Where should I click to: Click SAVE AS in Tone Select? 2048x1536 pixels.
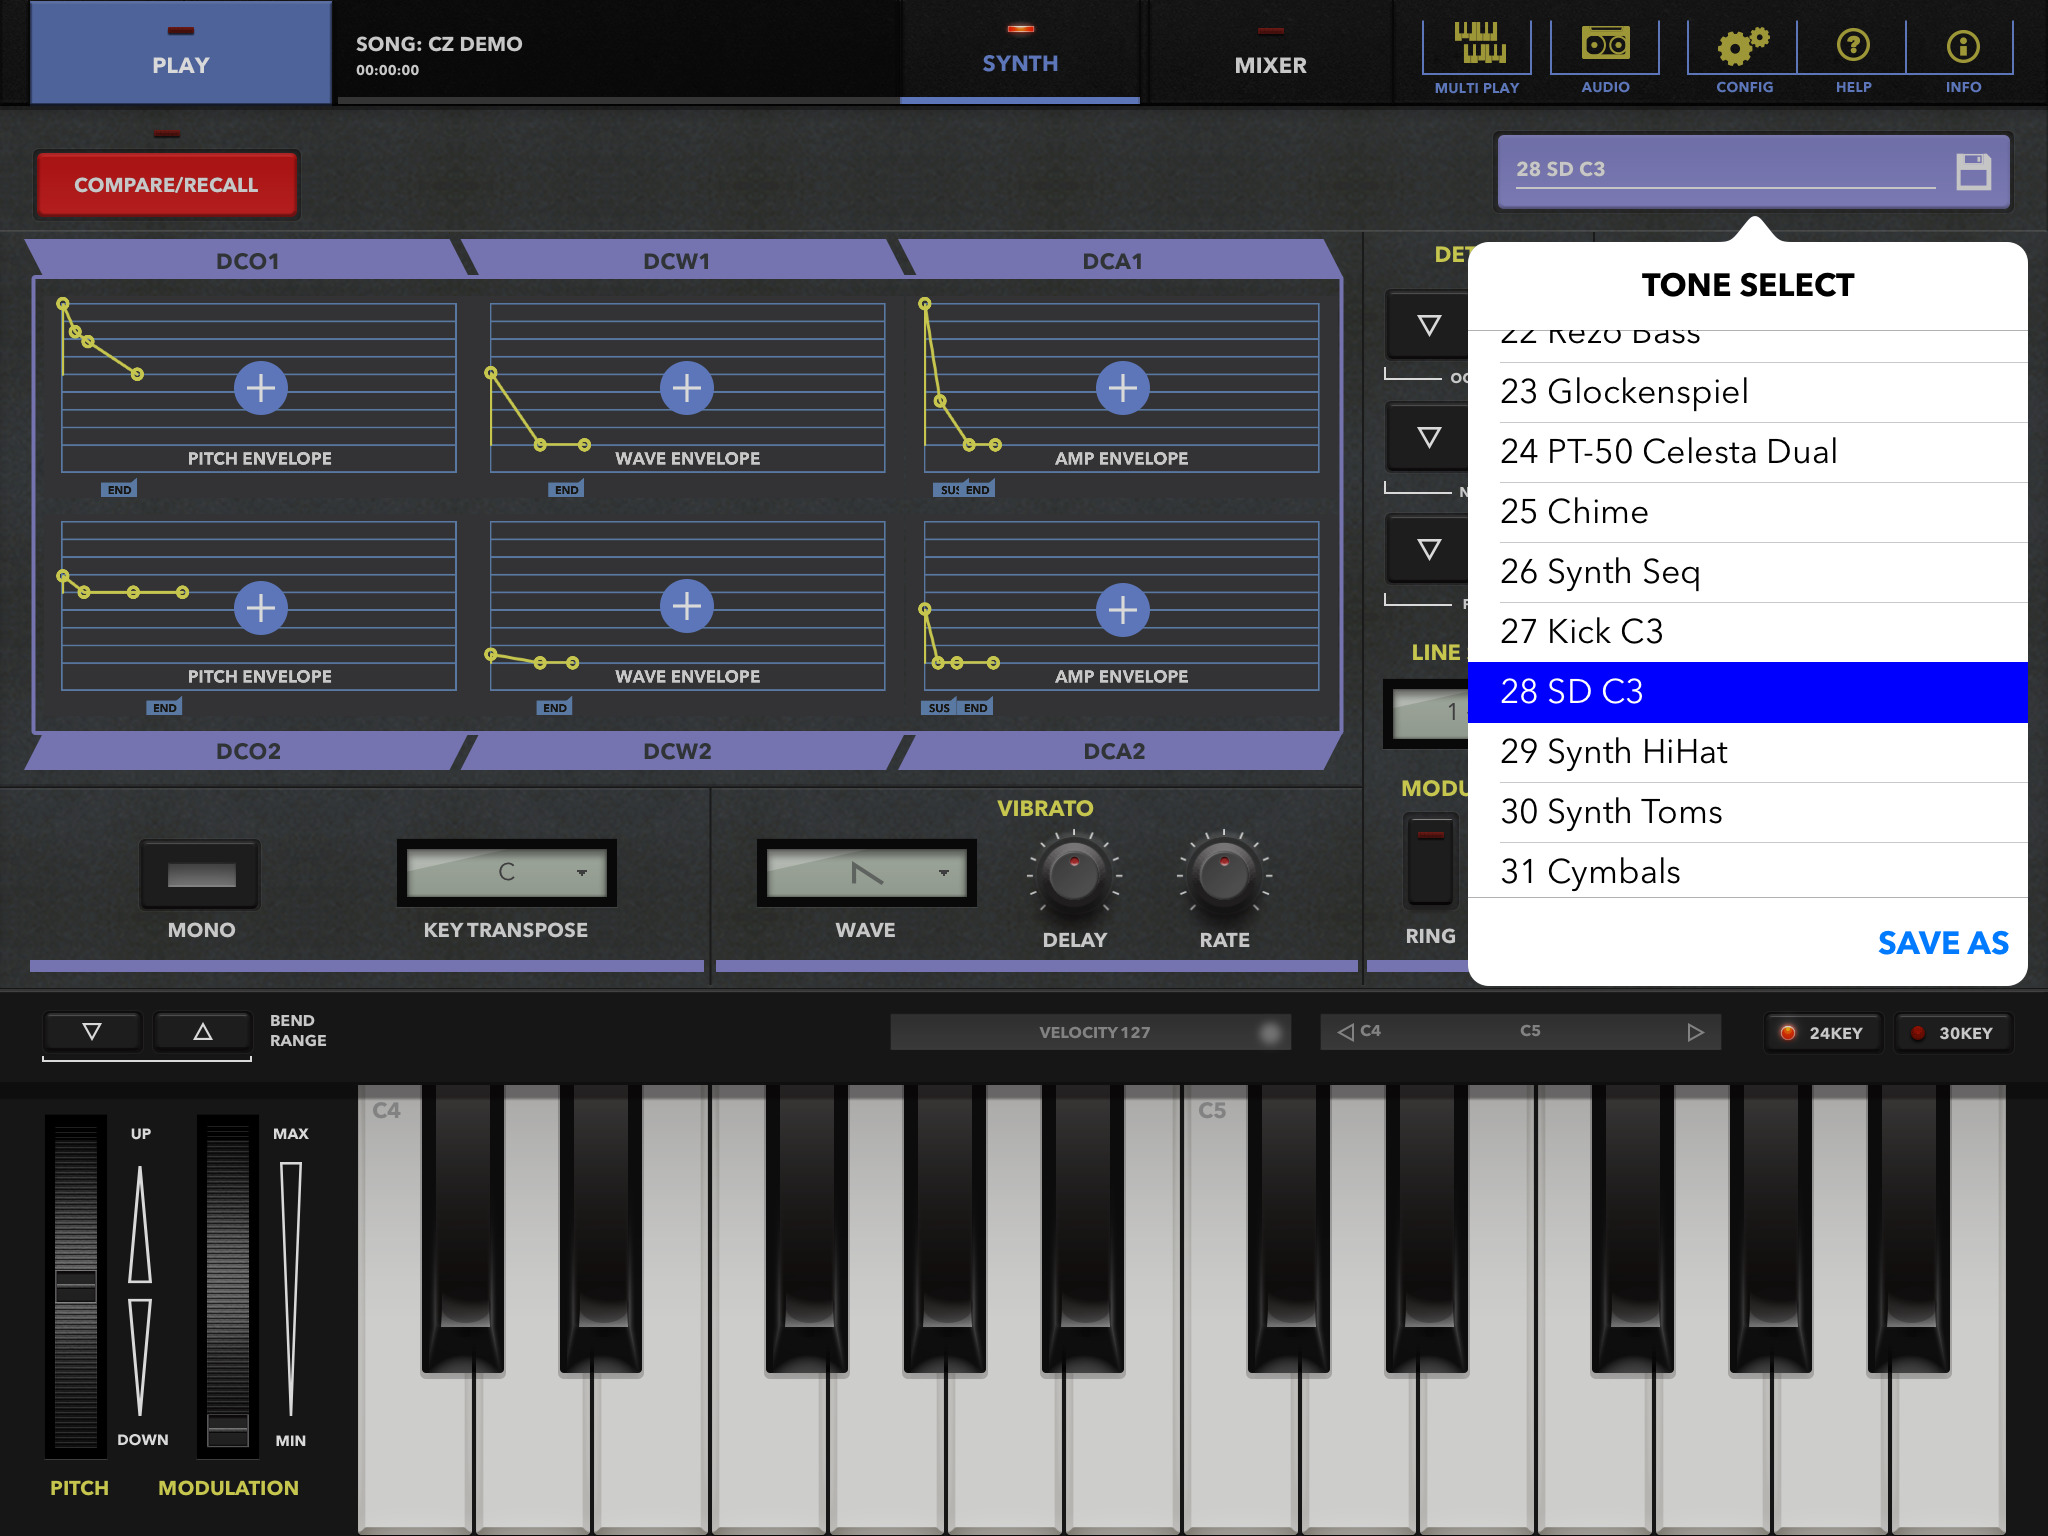[x=1942, y=943]
